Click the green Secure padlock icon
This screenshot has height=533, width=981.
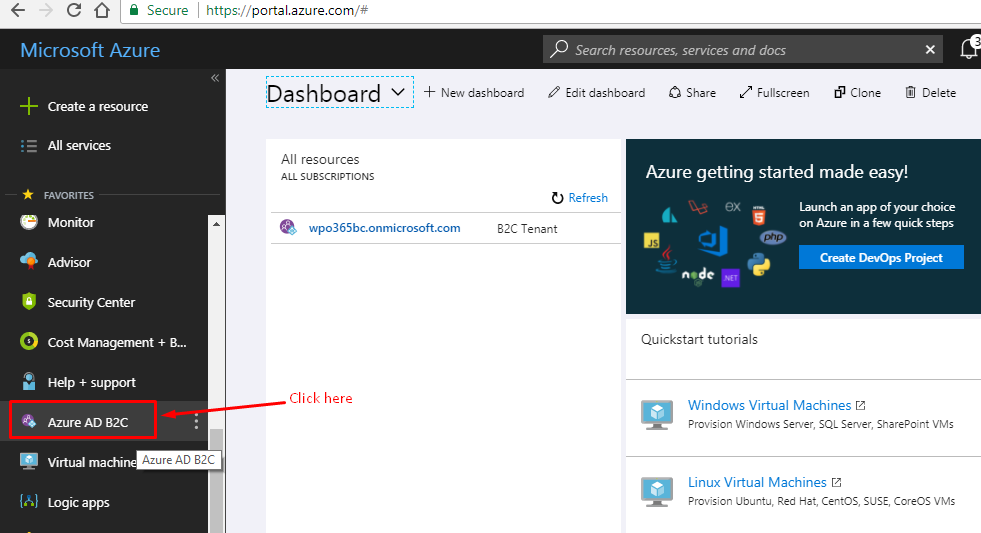click(134, 10)
